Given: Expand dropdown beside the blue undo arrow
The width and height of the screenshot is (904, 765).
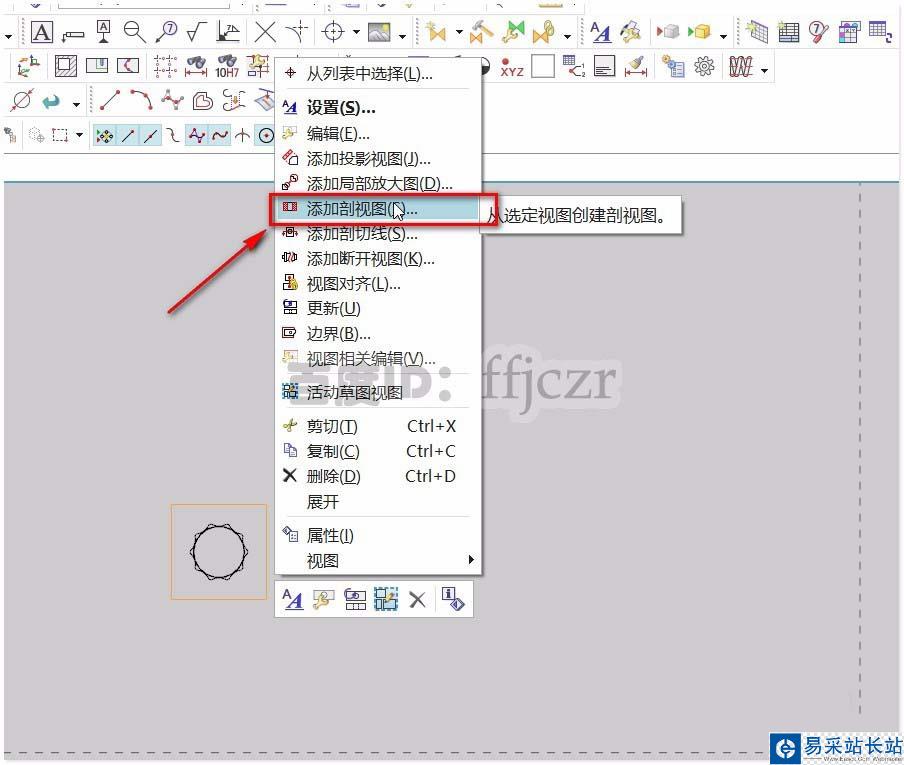Looking at the screenshot, I should pyautogui.click(x=76, y=104).
